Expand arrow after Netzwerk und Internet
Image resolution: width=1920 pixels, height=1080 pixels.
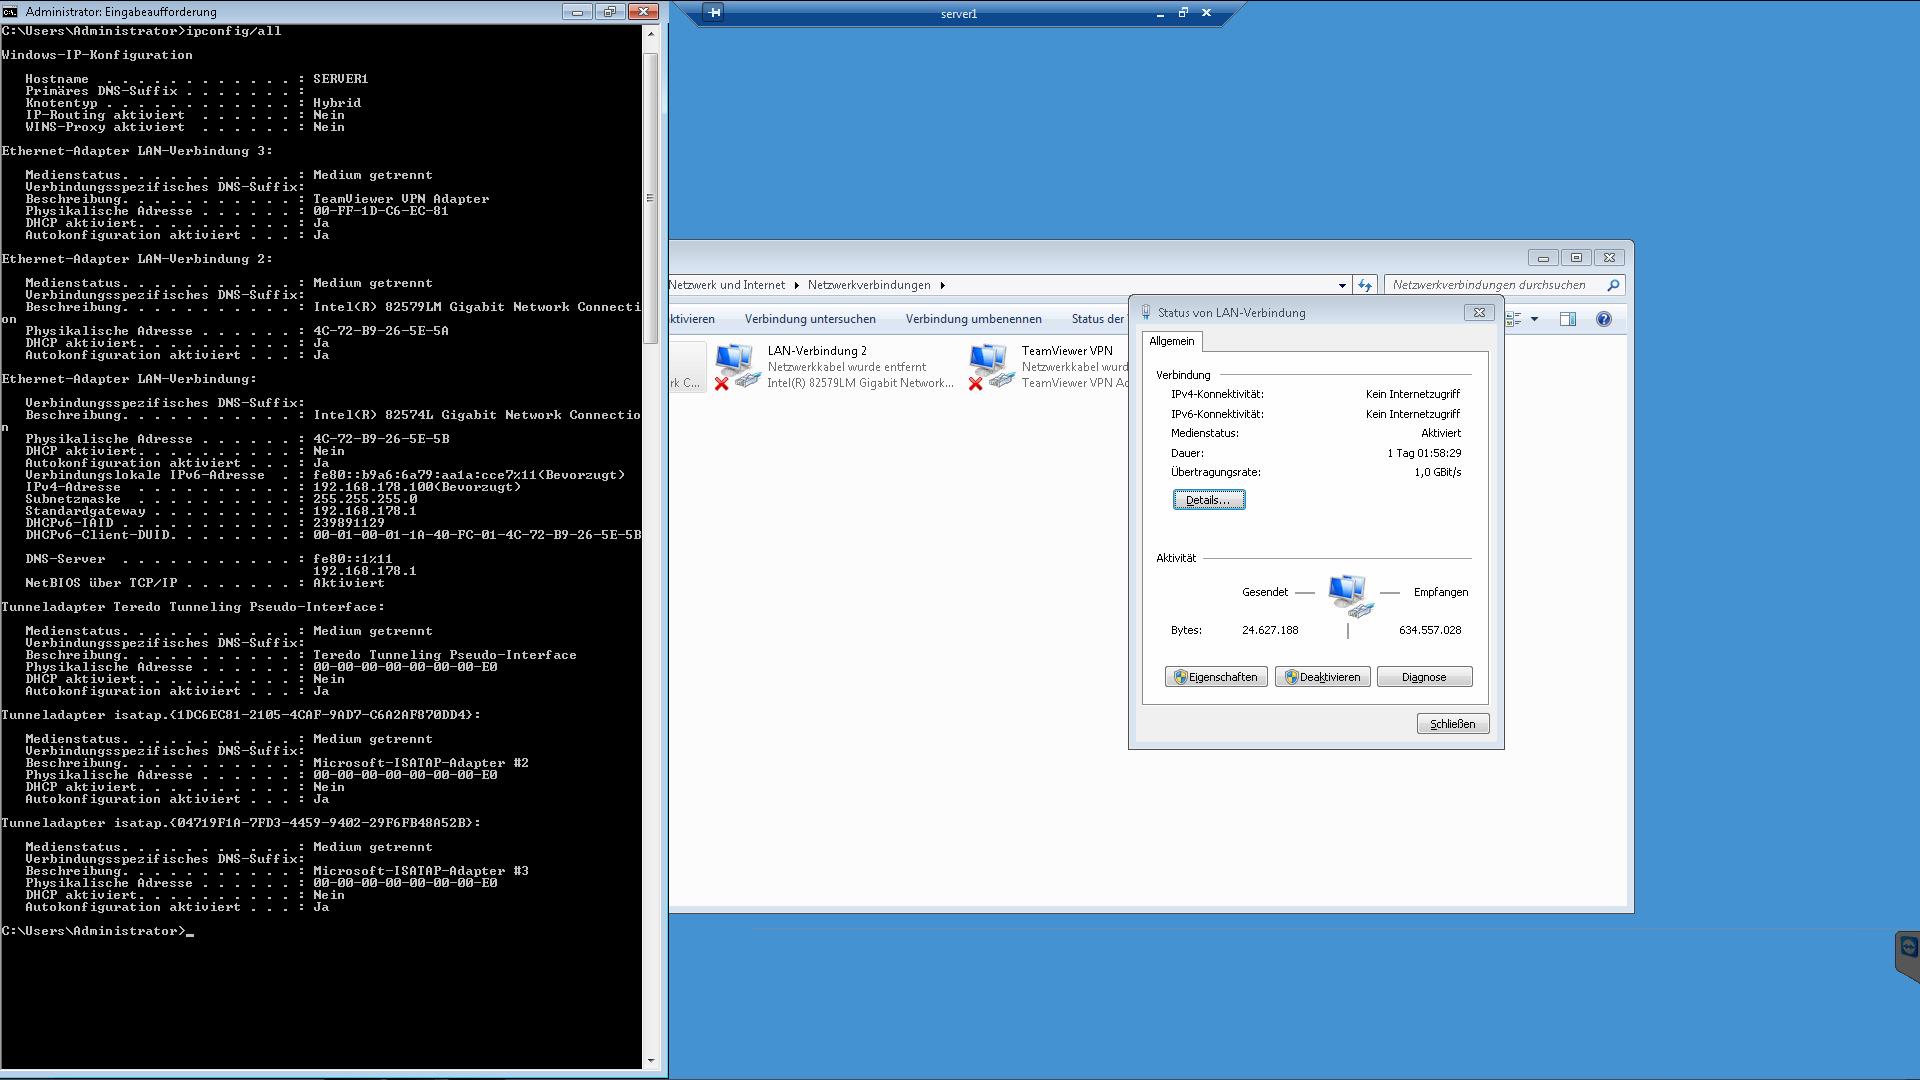[x=797, y=285]
